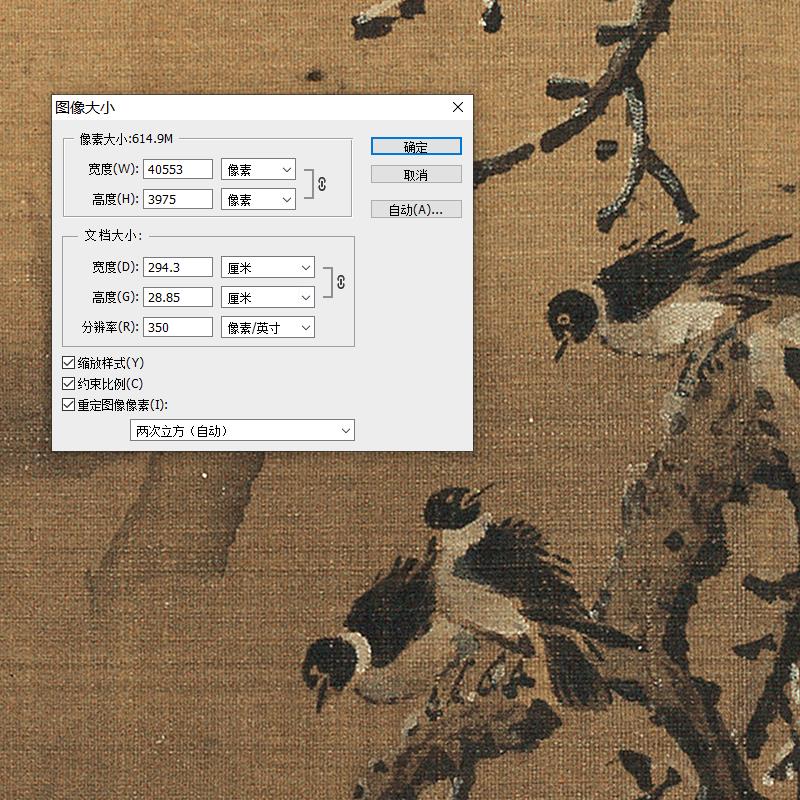
Task: Click the pixel 高度(H) input field
Action: (x=178, y=199)
